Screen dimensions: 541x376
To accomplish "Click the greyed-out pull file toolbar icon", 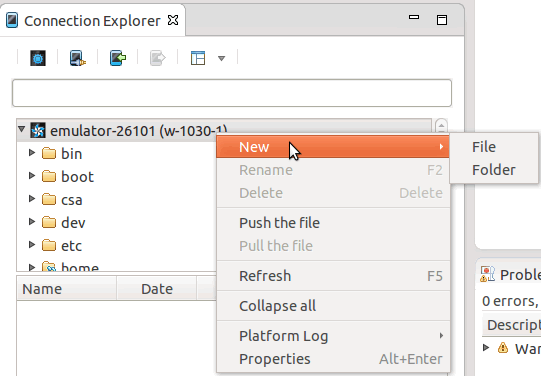I will pos(158,58).
